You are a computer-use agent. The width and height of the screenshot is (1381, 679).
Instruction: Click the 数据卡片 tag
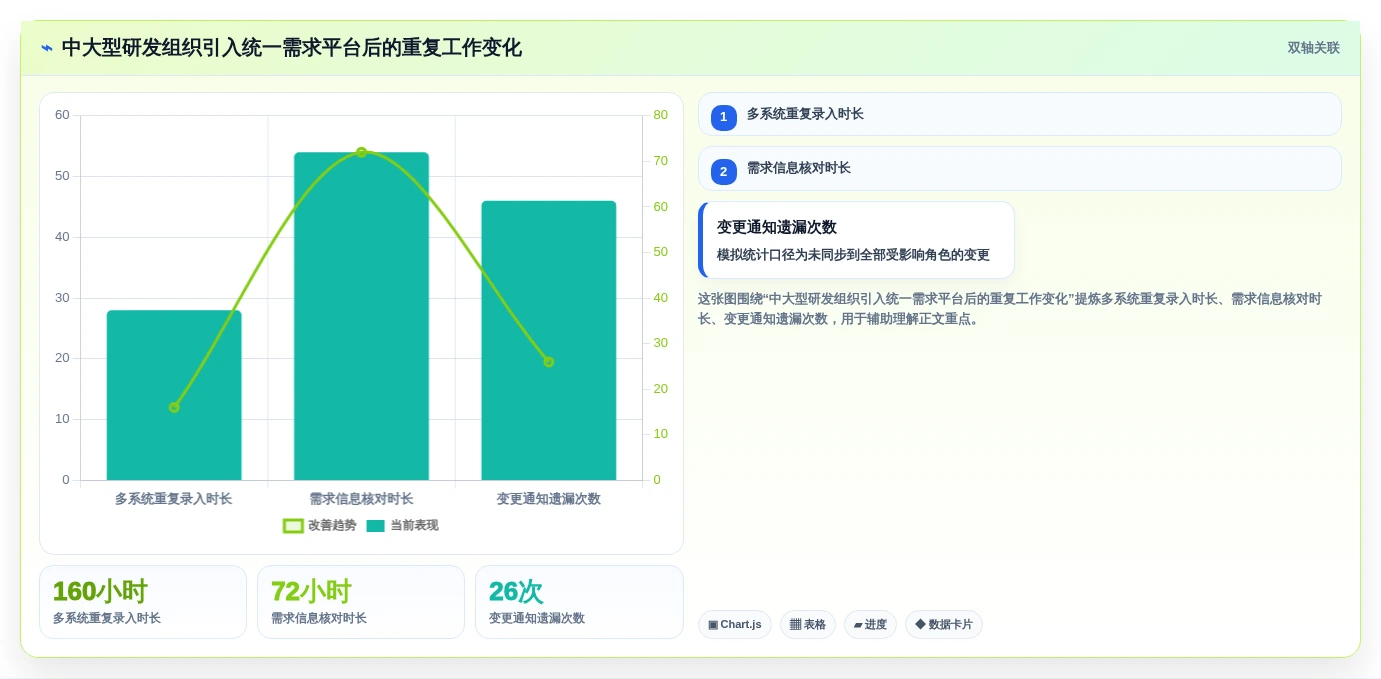point(944,624)
